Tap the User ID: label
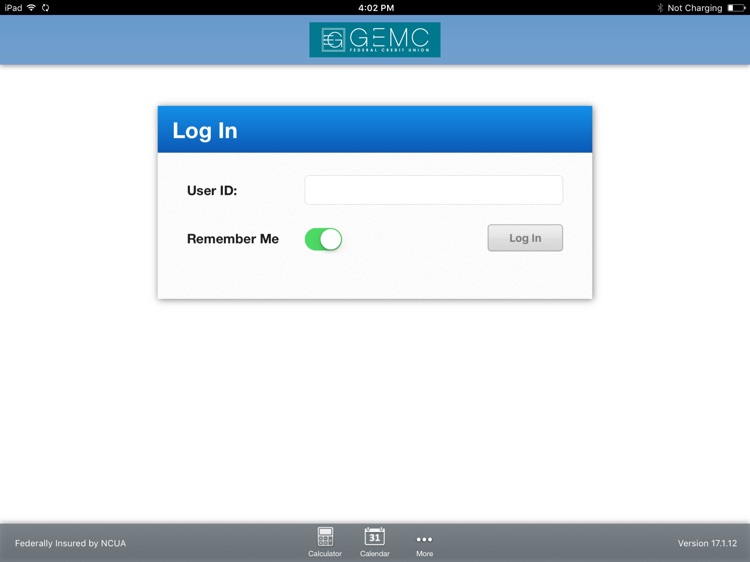Viewport: 750px width, 562px height. tap(212, 190)
